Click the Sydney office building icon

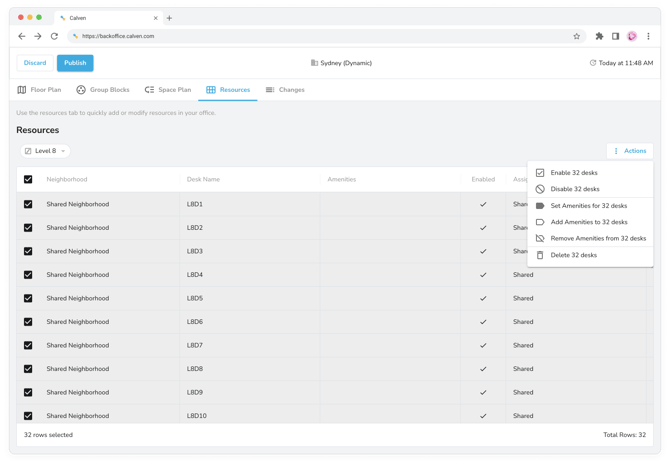[x=314, y=63]
